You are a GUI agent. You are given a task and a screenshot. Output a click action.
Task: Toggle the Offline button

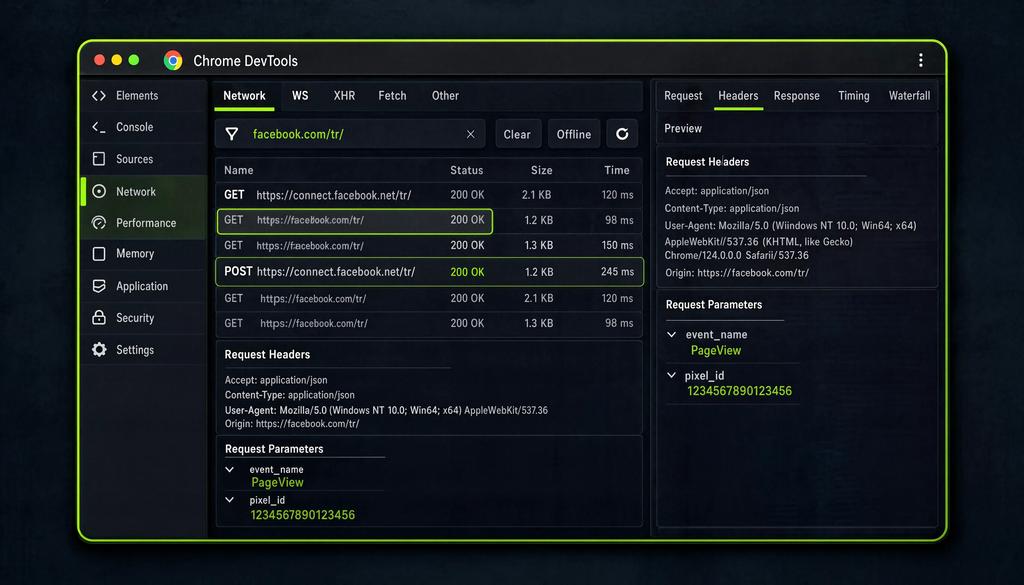(x=573, y=134)
